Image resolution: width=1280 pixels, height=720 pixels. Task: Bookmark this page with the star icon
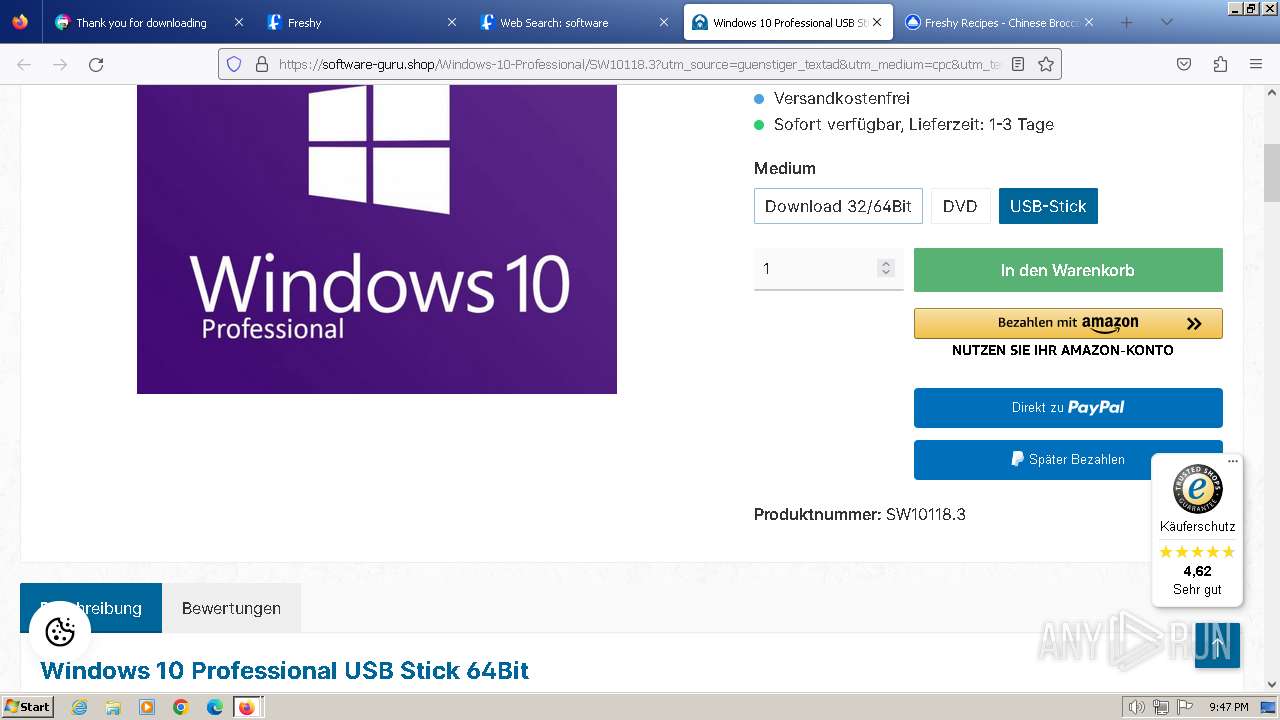pos(1046,64)
